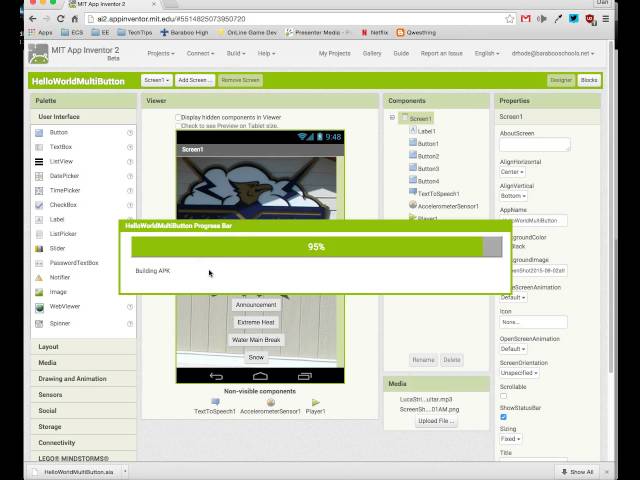Click the Icon None field
The image size is (640, 480).
pyautogui.click(x=533, y=322)
